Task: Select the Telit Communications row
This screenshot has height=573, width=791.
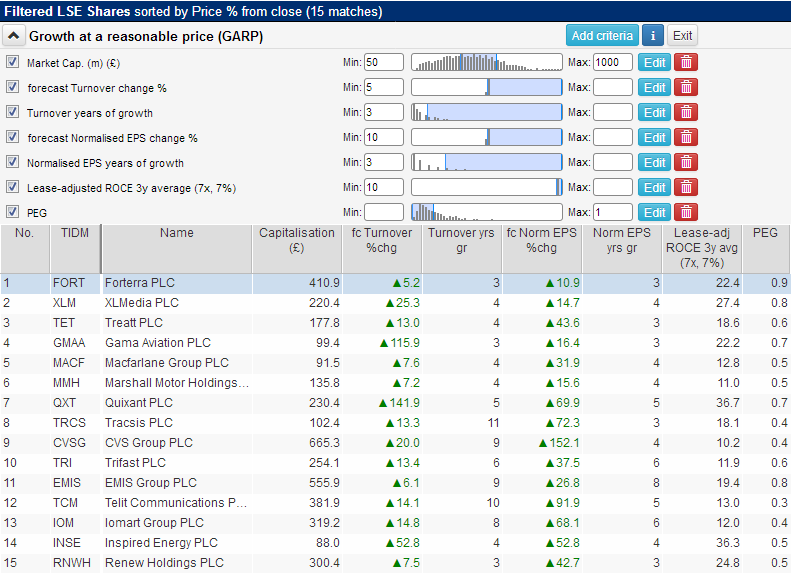Action: pyautogui.click(x=396, y=503)
